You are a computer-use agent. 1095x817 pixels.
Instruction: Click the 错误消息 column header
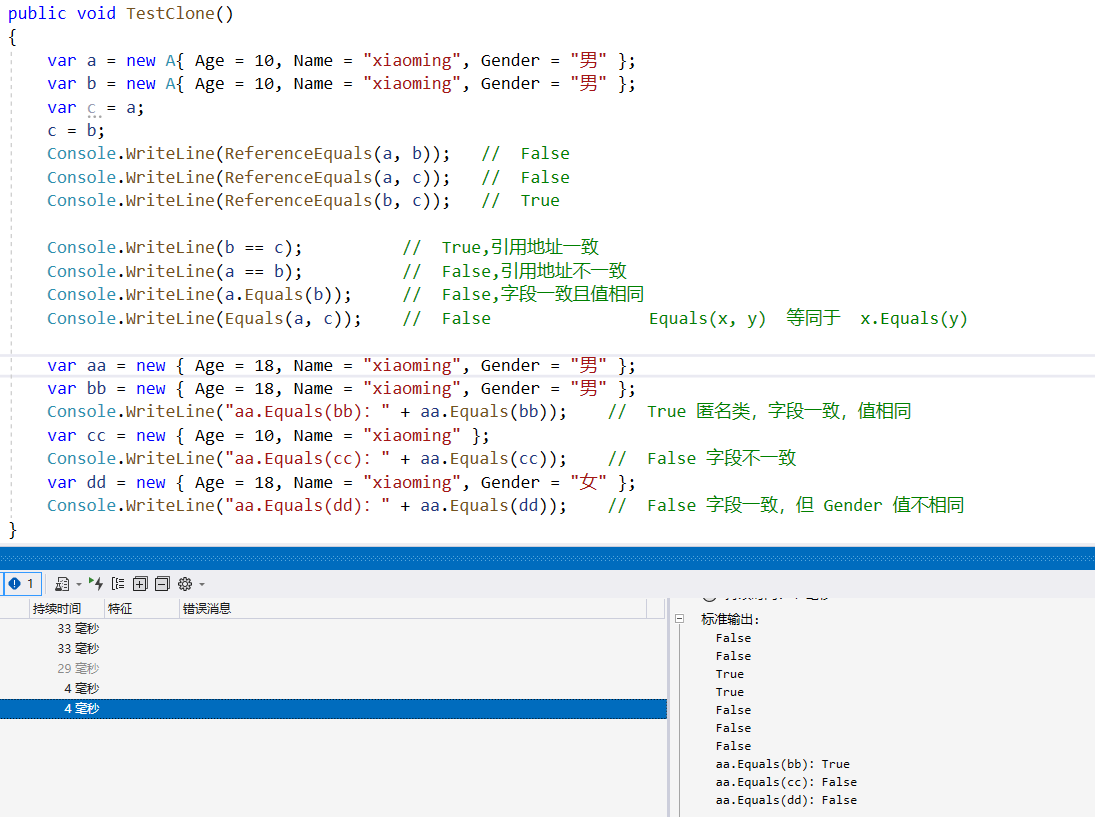[206, 608]
